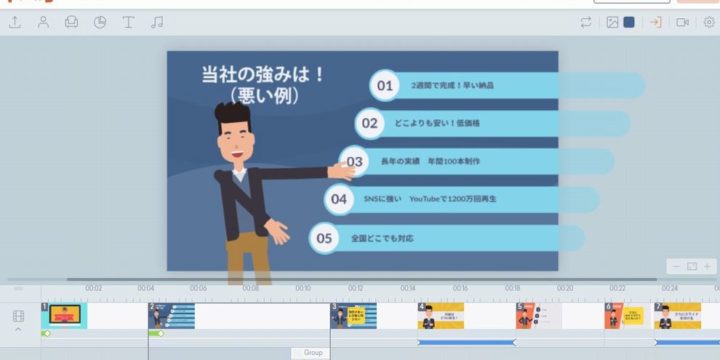Select scene 2 thumbnail in timeline

172,316
